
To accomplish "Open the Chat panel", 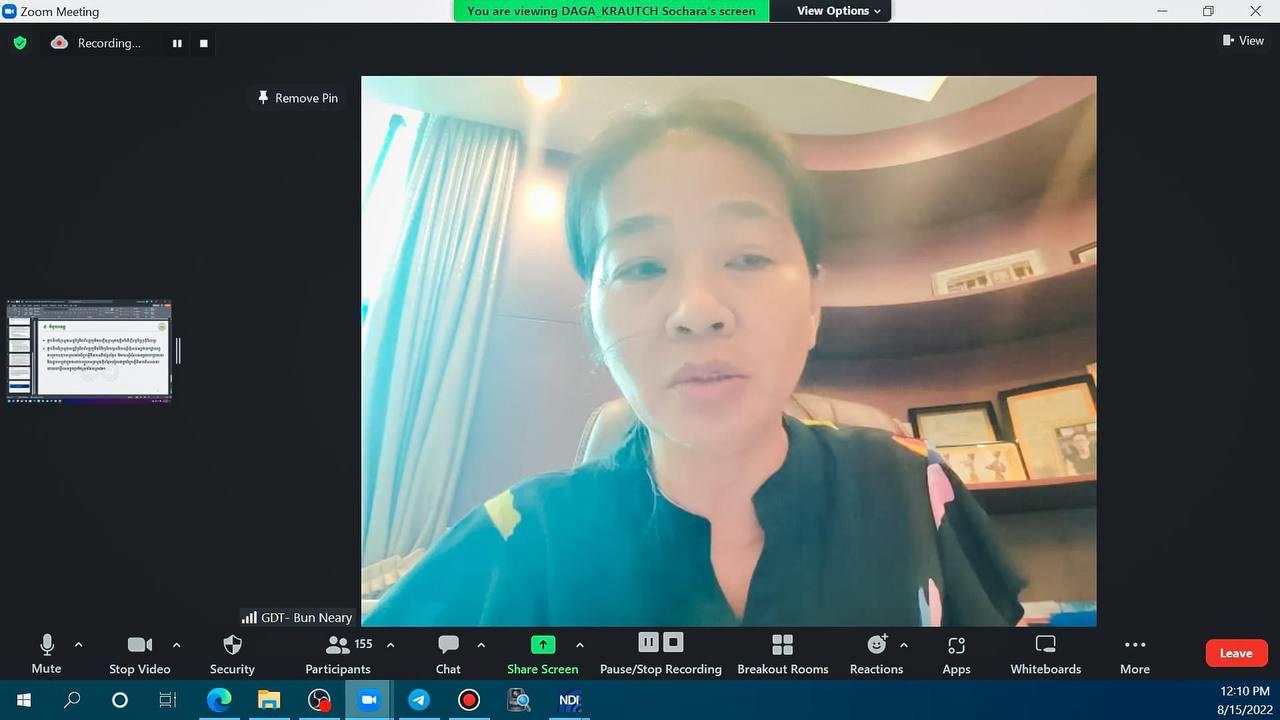I will [448, 654].
